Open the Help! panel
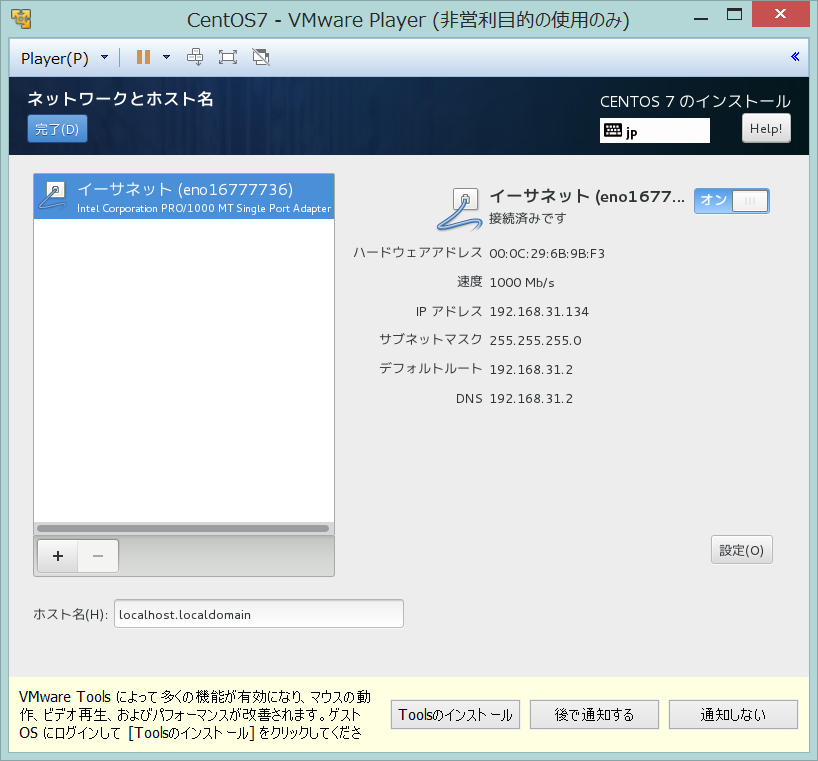The image size is (818, 761). point(766,127)
